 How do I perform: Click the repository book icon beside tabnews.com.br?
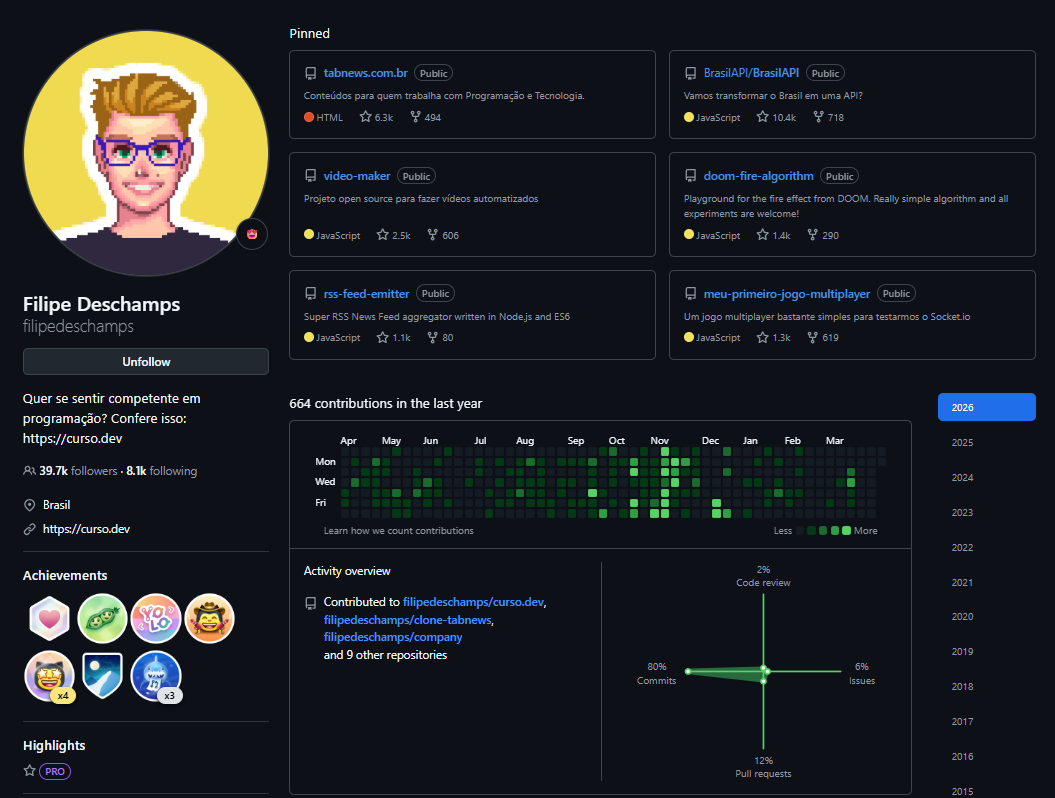311,72
